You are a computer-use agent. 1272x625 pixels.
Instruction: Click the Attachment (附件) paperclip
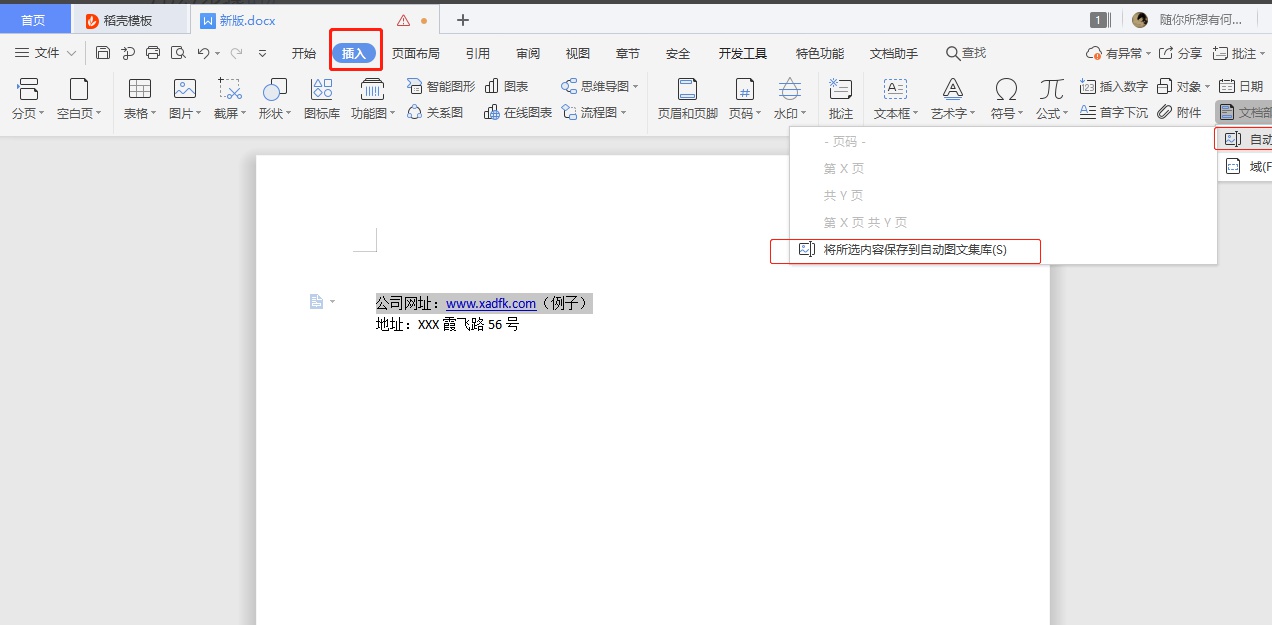point(1179,113)
